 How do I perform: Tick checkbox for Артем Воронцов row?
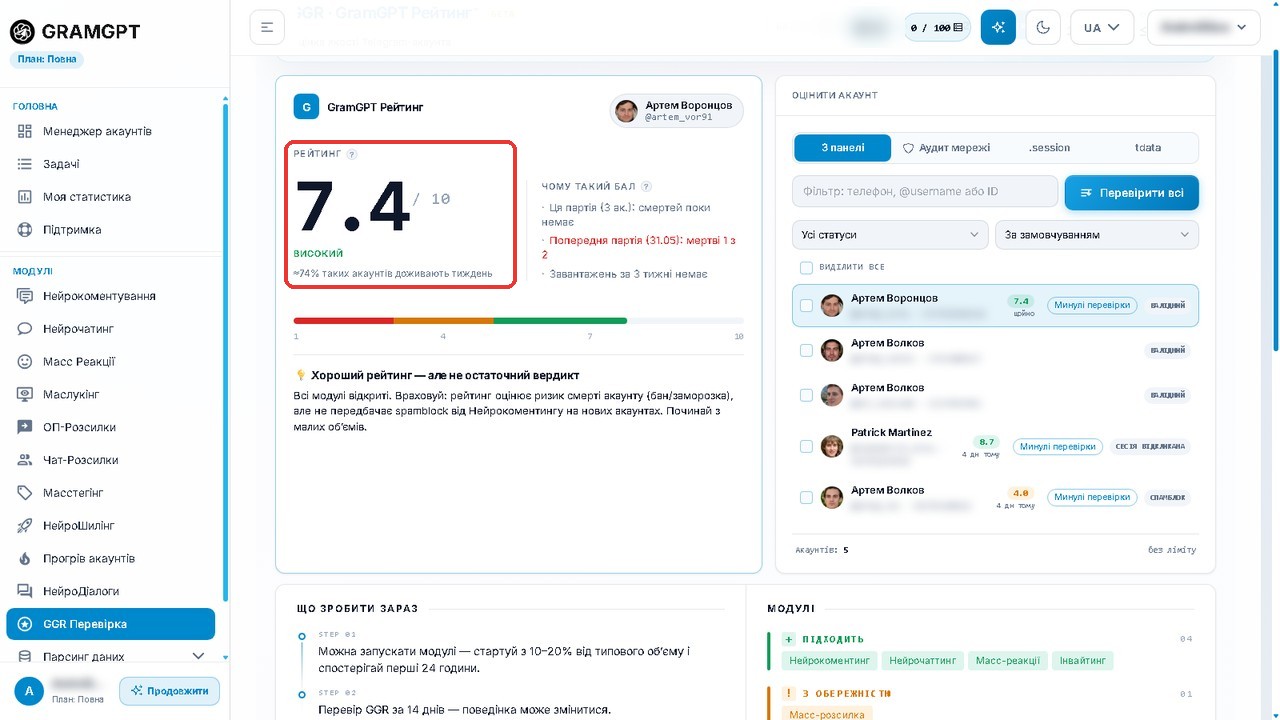(x=806, y=305)
